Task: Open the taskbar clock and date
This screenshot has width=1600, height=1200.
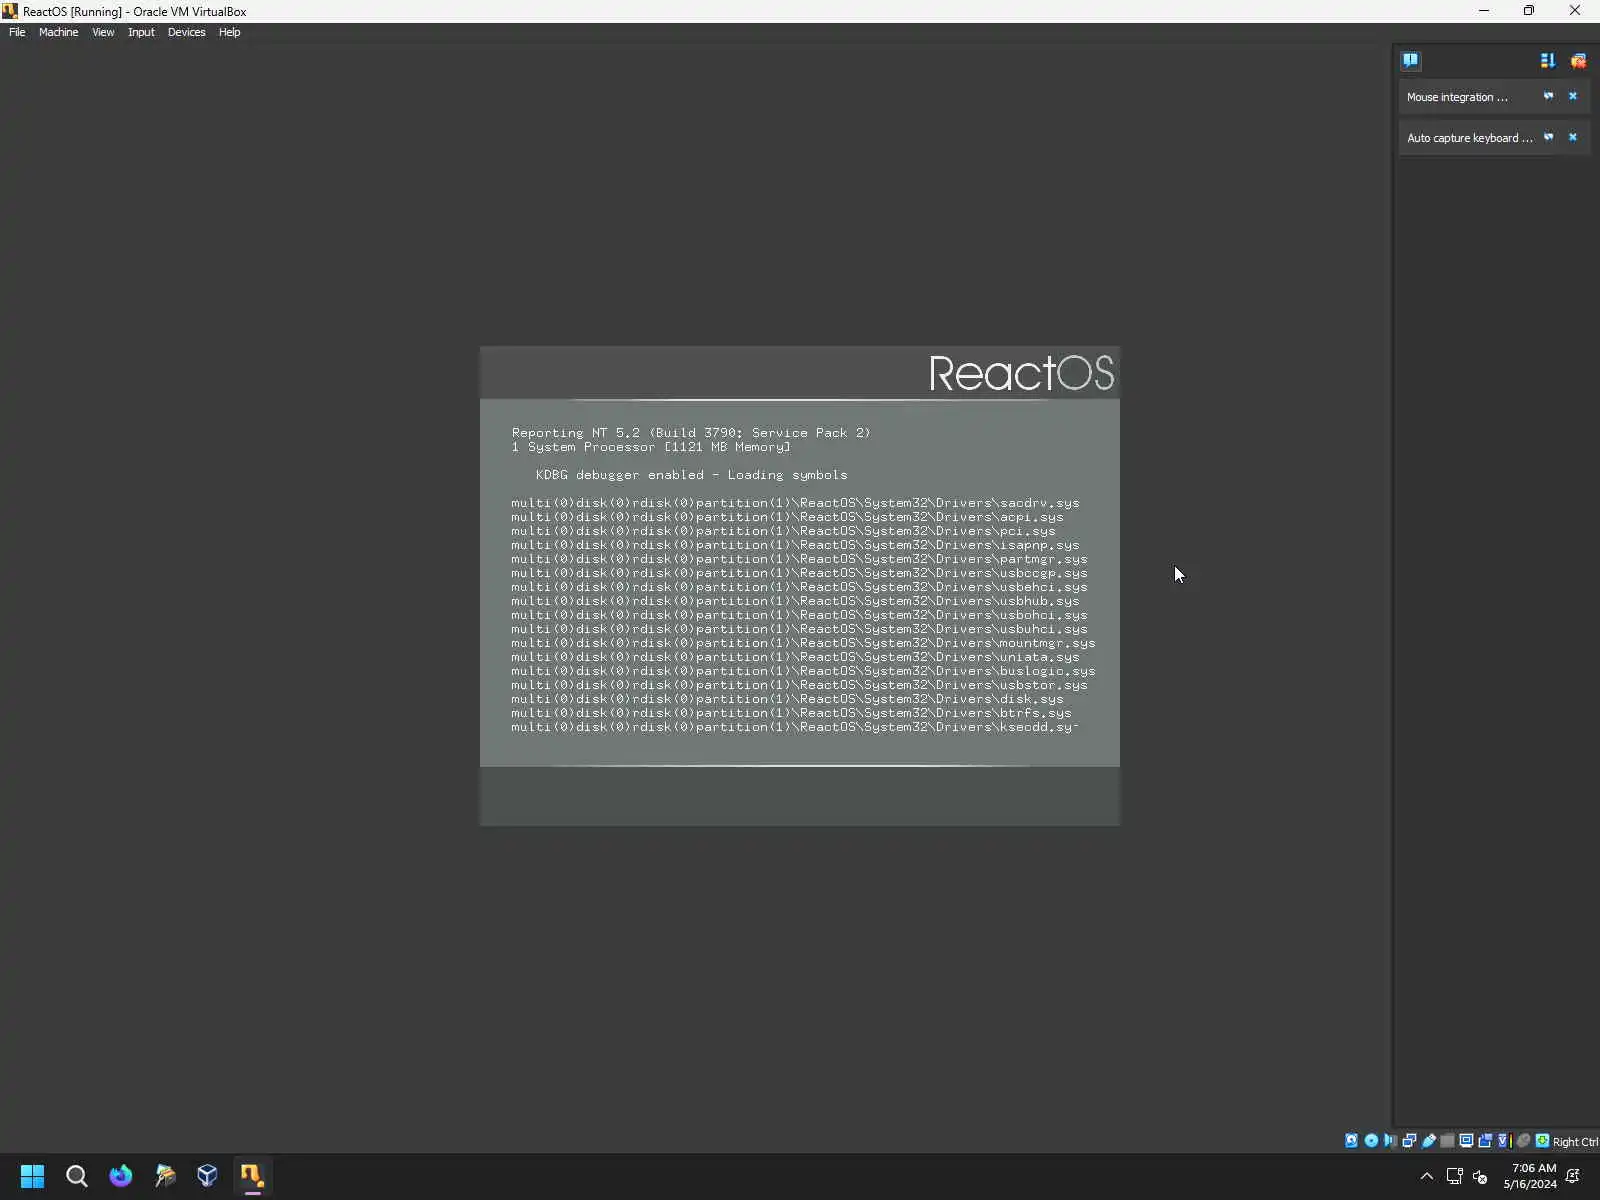Action: click(x=1530, y=1176)
